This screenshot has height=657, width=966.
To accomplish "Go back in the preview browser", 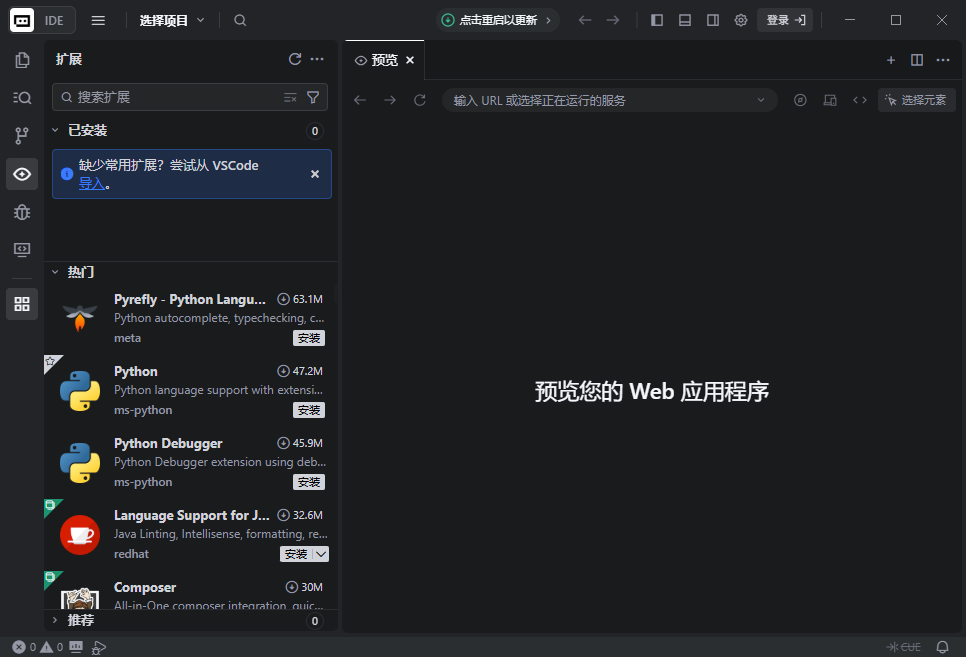I will (360, 100).
